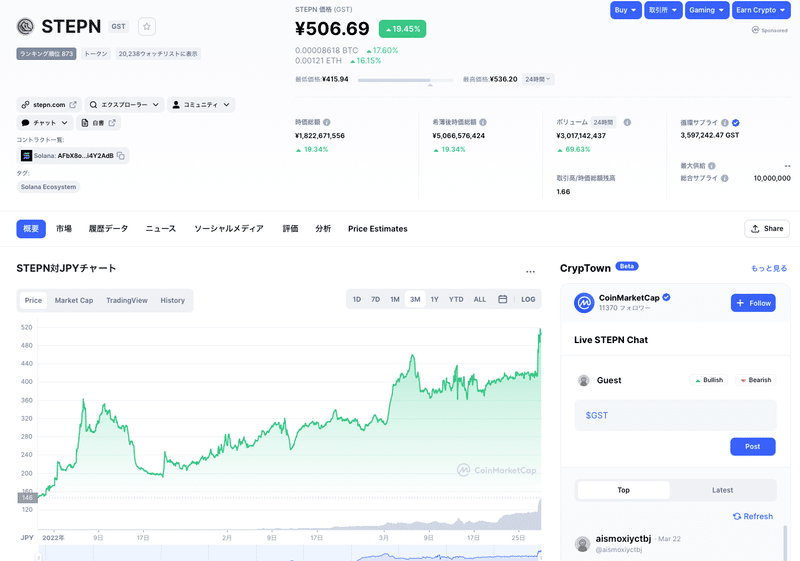Viewport: 800px width, 561px height.
Task: Click the Guest user avatar
Action: [x=583, y=380]
